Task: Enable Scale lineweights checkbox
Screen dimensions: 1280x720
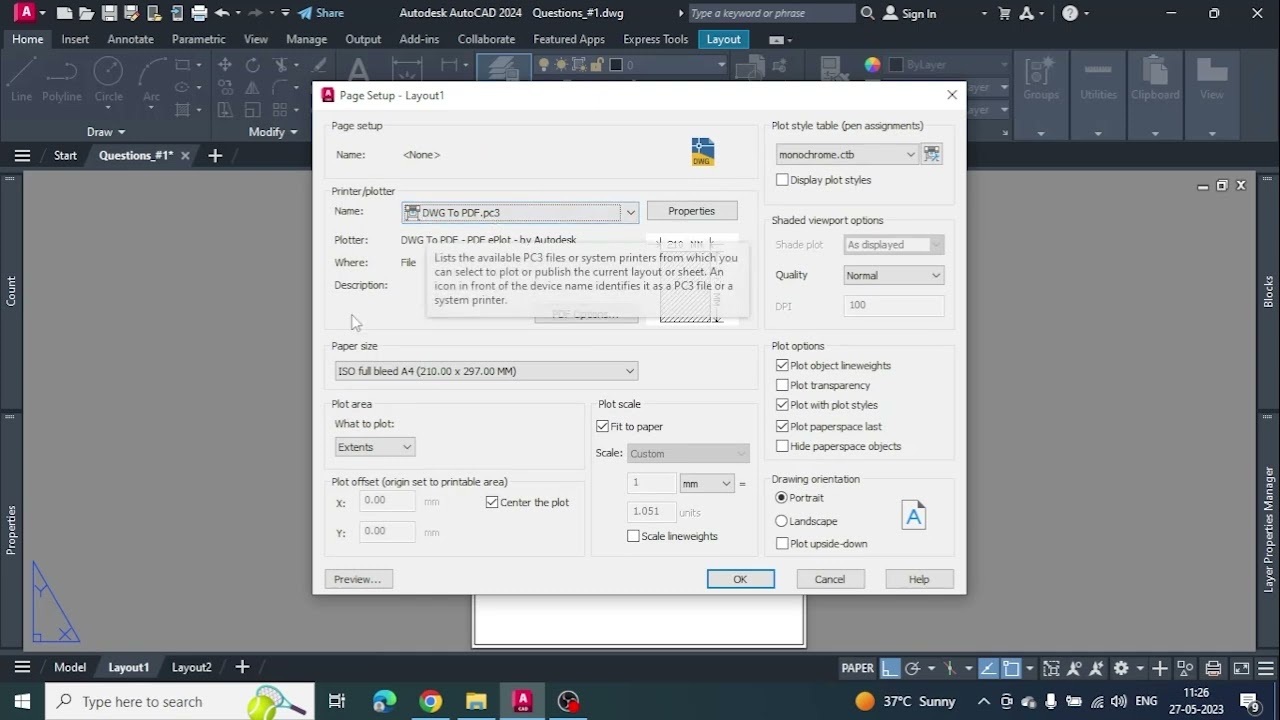Action: tap(633, 536)
